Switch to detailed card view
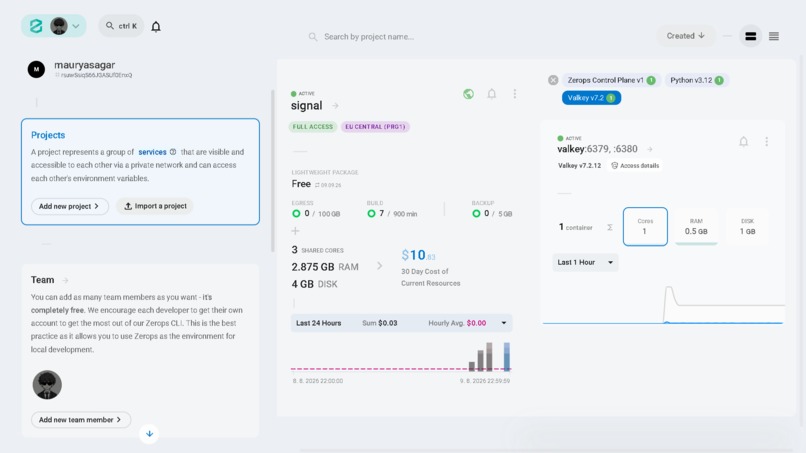This screenshot has width=806, height=453. point(750,36)
